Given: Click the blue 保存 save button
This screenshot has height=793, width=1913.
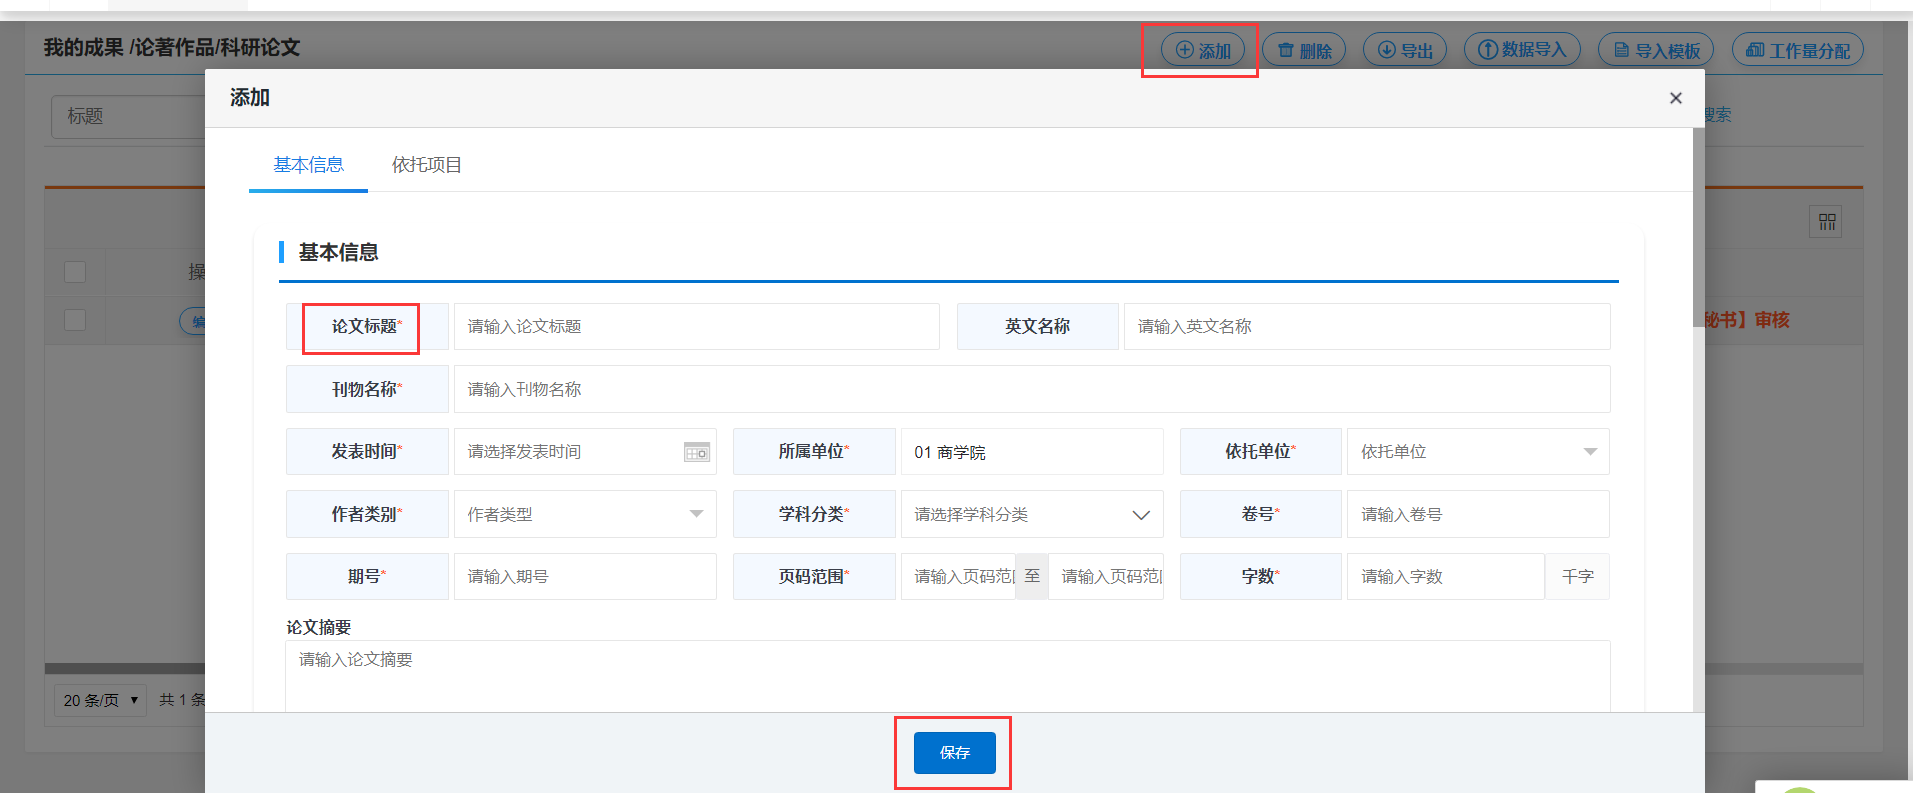Looking at the screenshot, I should pos(954,753).
